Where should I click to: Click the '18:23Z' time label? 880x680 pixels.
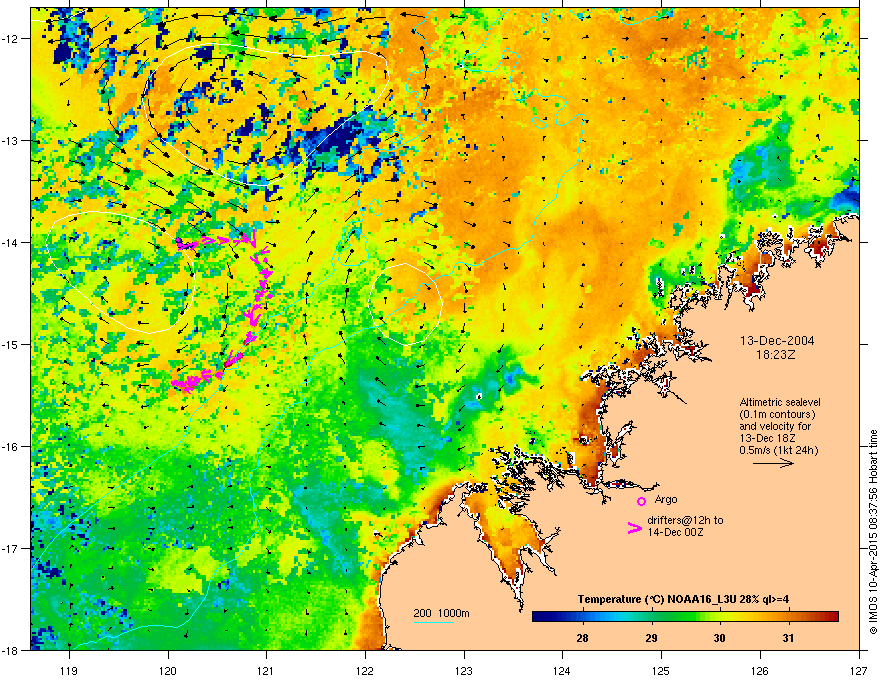tap(775, 355)
